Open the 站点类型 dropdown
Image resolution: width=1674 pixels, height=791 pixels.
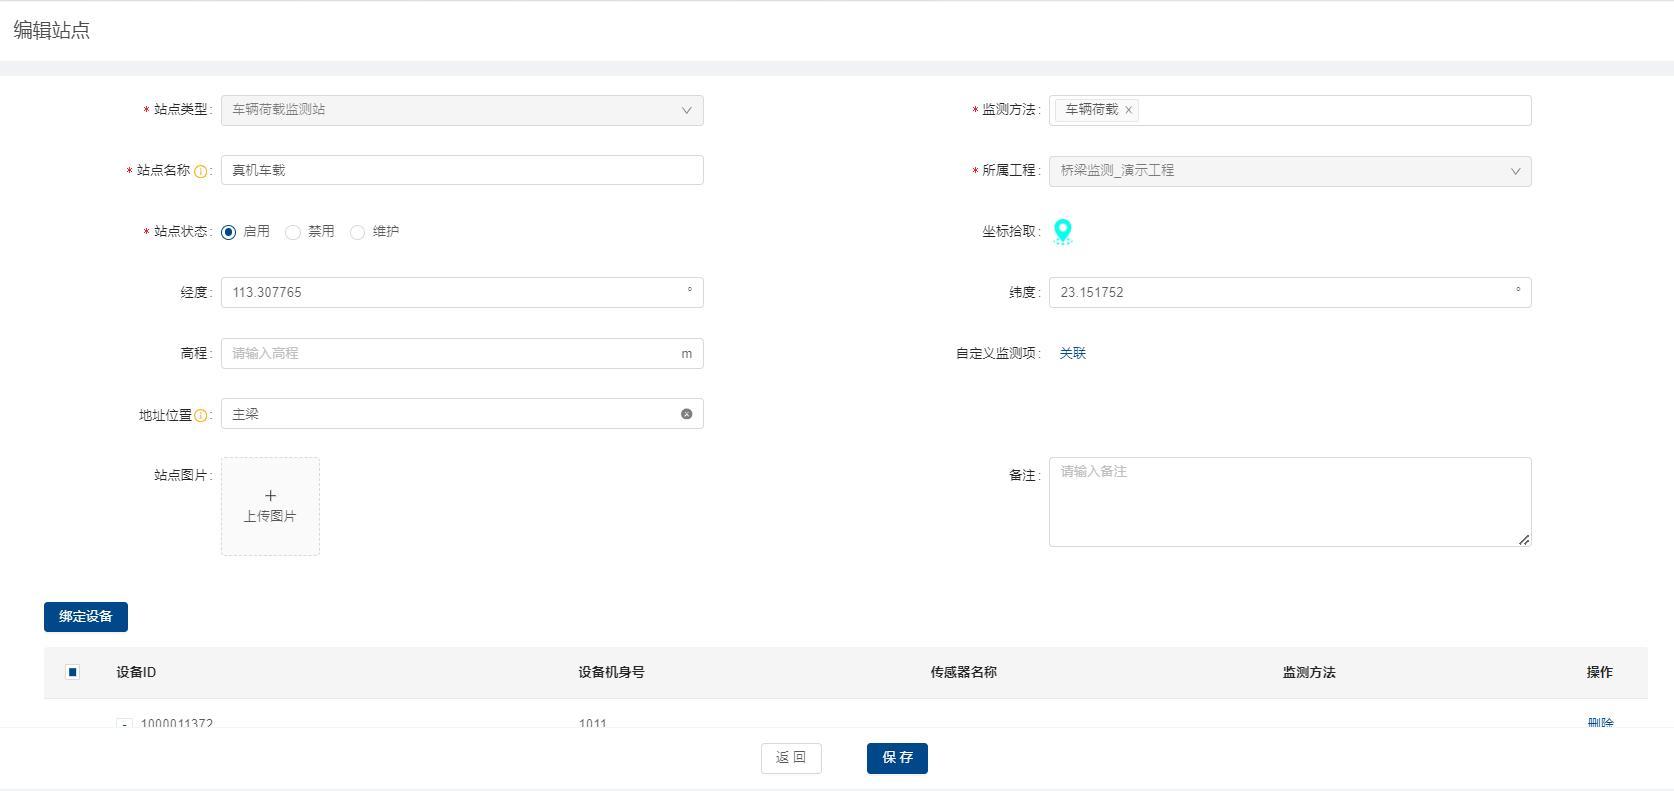461,110
